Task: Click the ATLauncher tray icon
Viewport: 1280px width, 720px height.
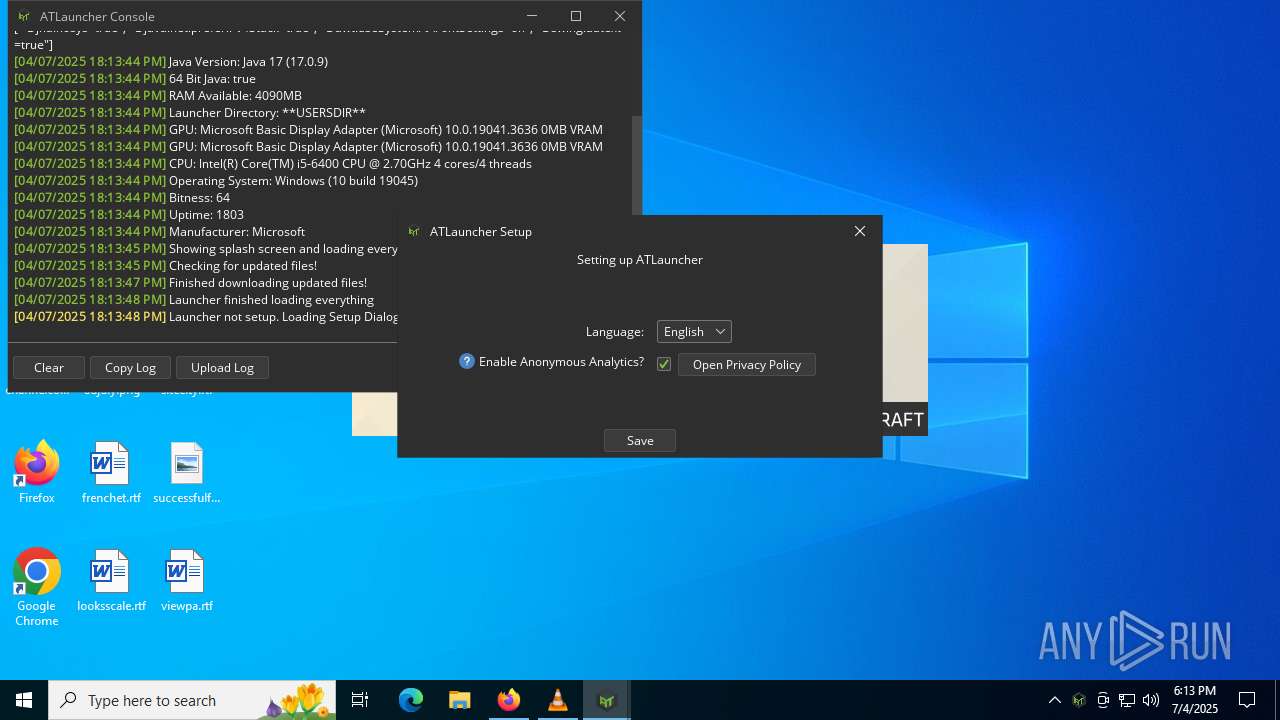Action: (x=1079, y=700)
